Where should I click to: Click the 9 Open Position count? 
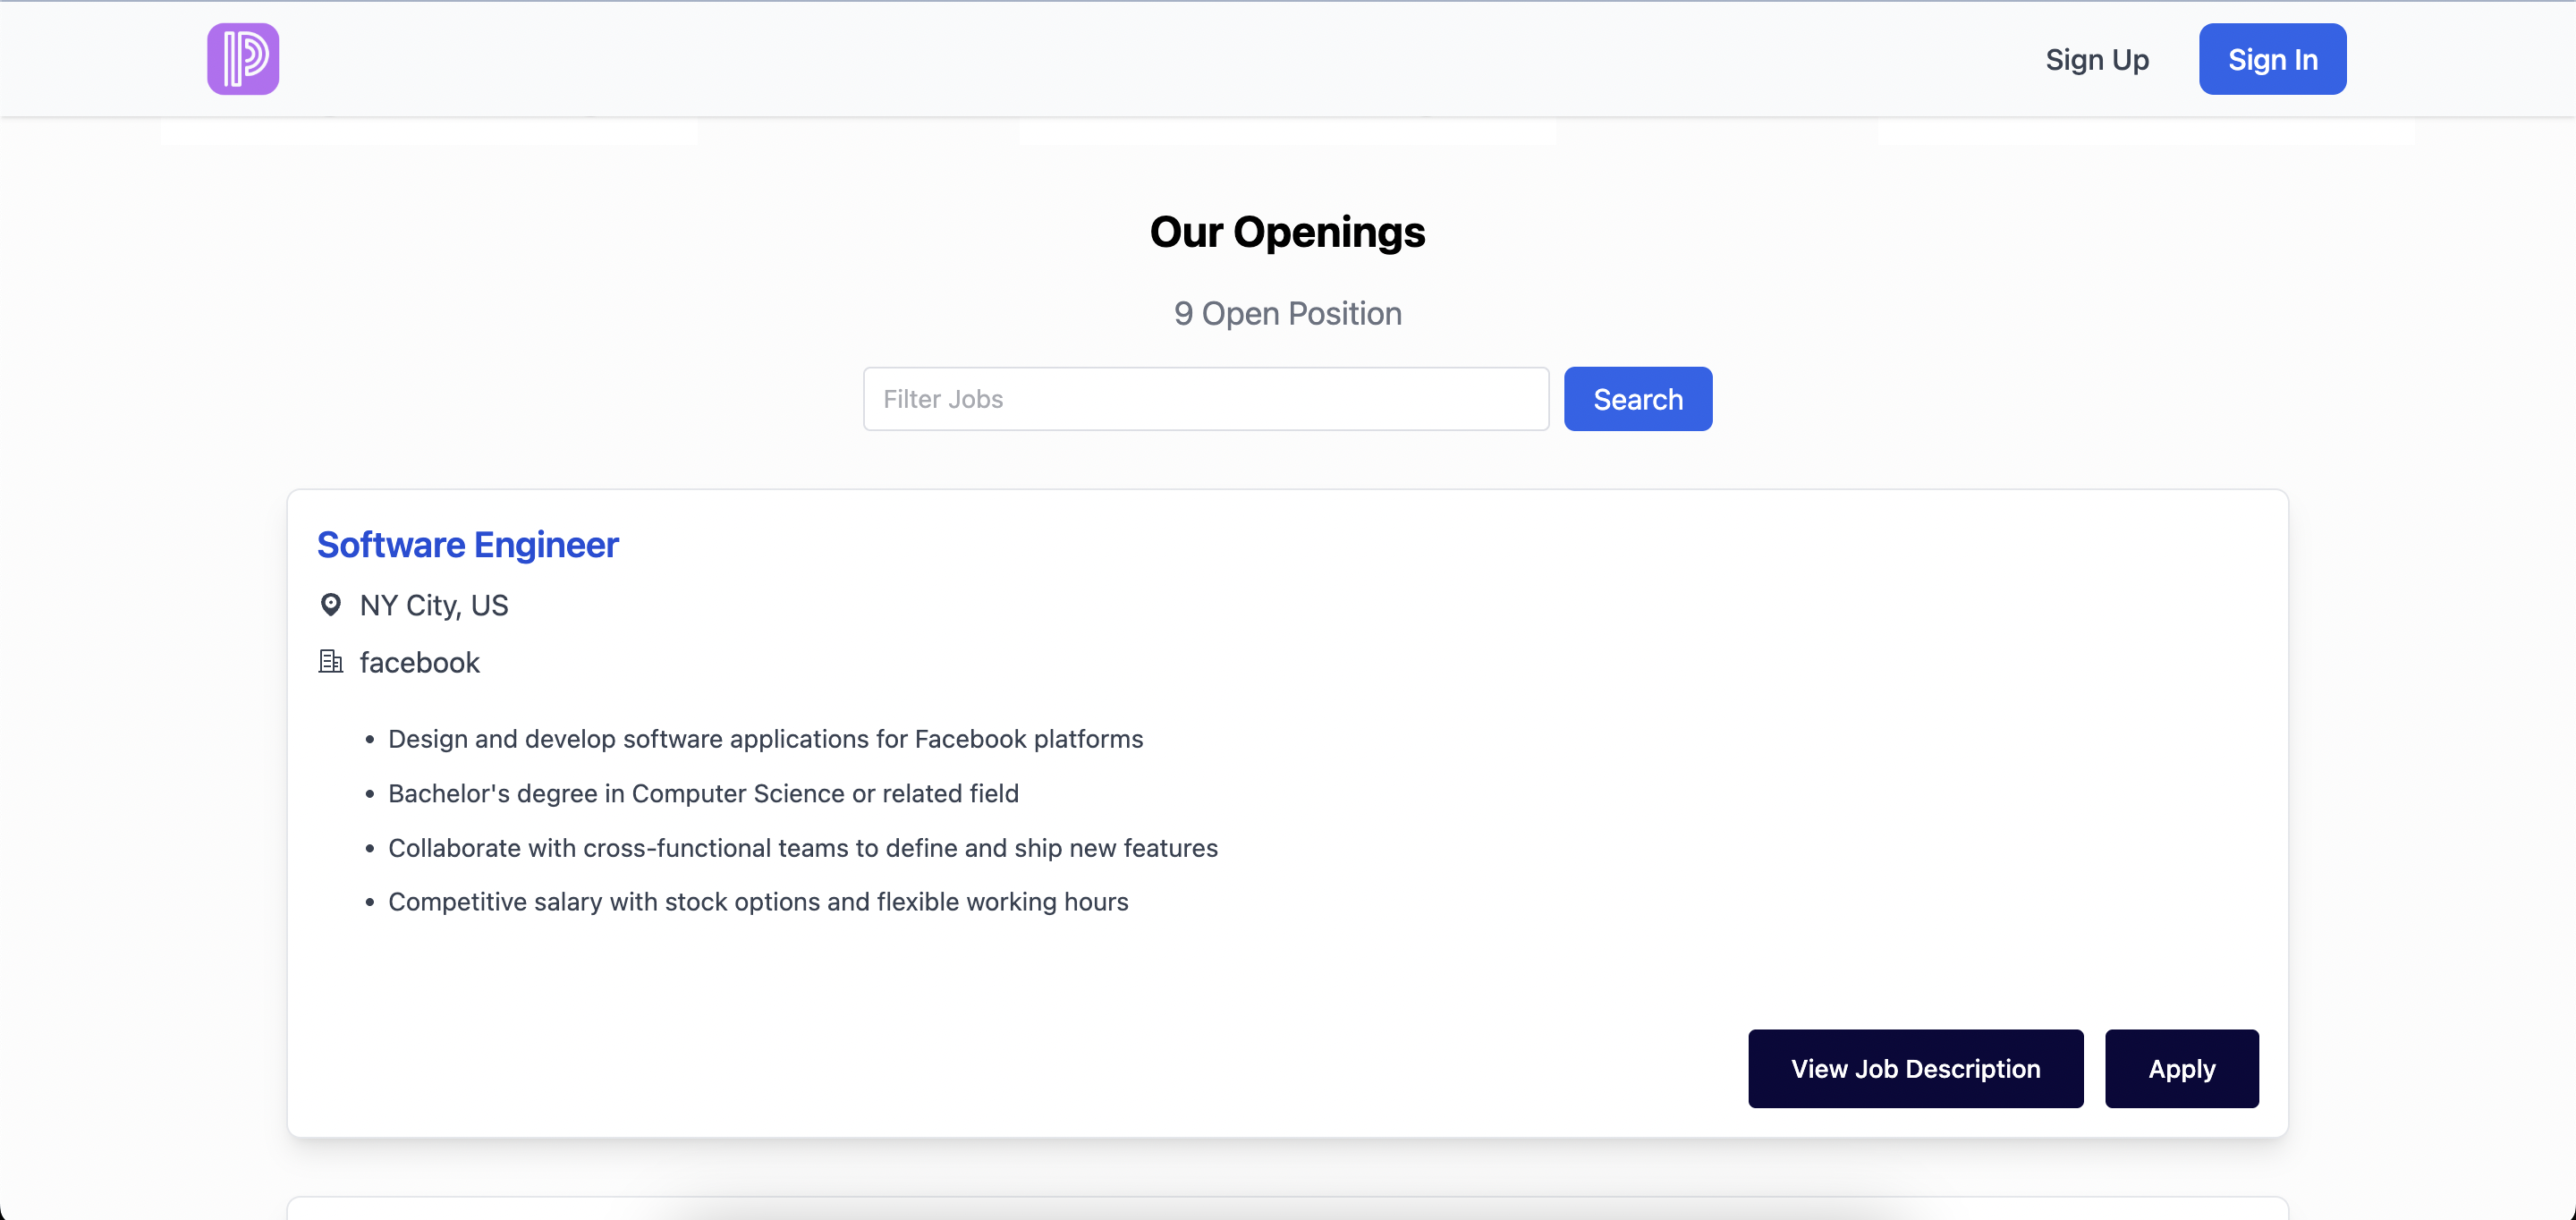1287,314
